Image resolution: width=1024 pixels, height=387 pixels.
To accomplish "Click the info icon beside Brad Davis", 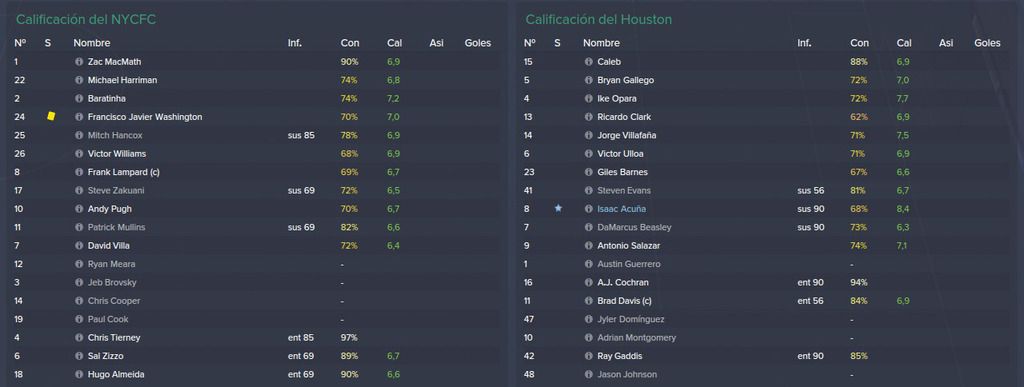I will pos(588,302).
